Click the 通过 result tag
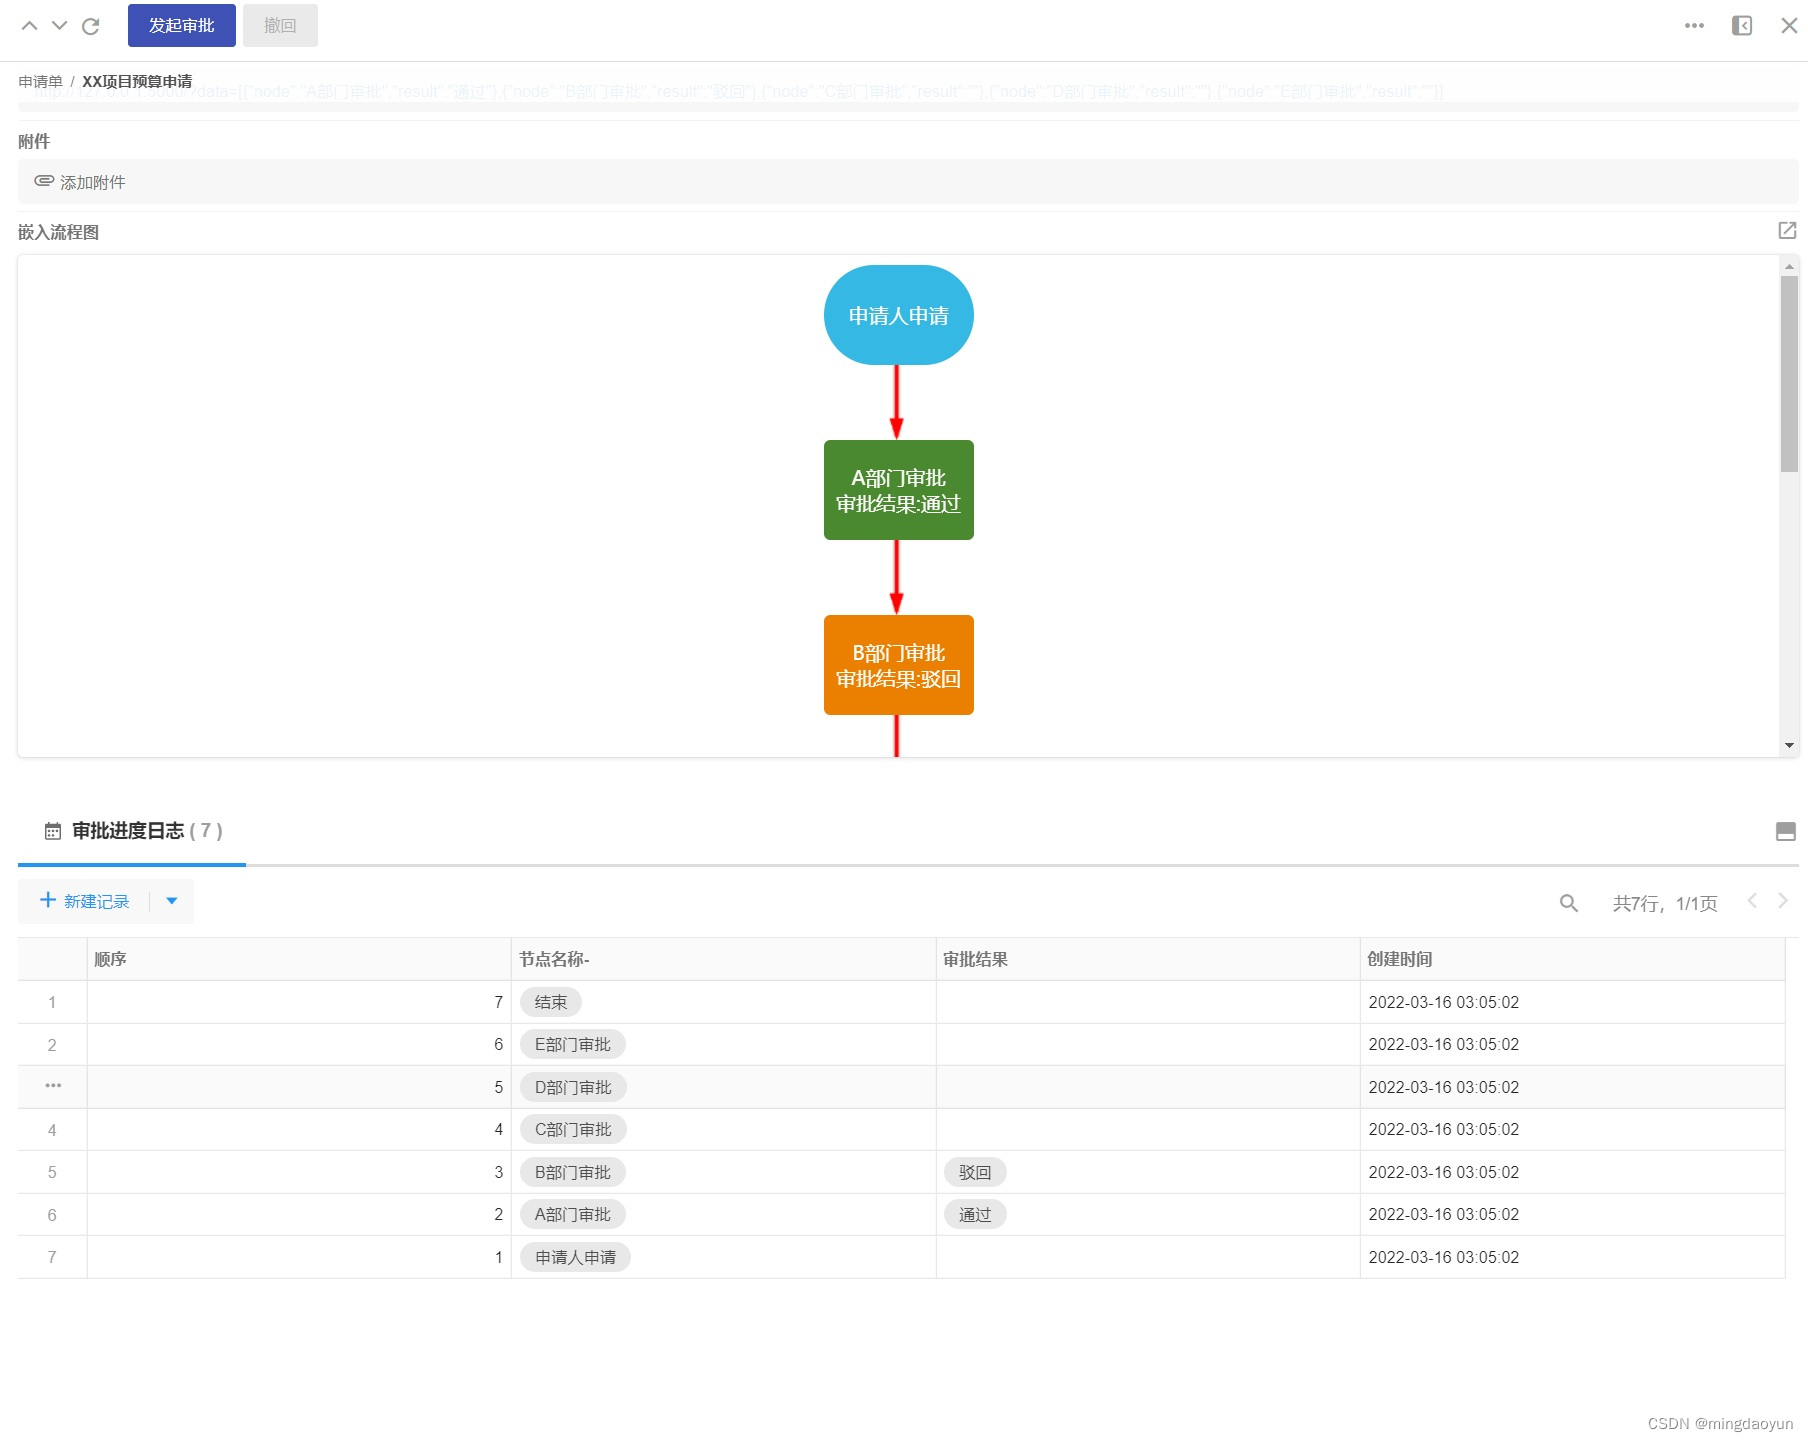Image resolution: width=1808 pixels, height=1442 pixels. point(975,1214)
